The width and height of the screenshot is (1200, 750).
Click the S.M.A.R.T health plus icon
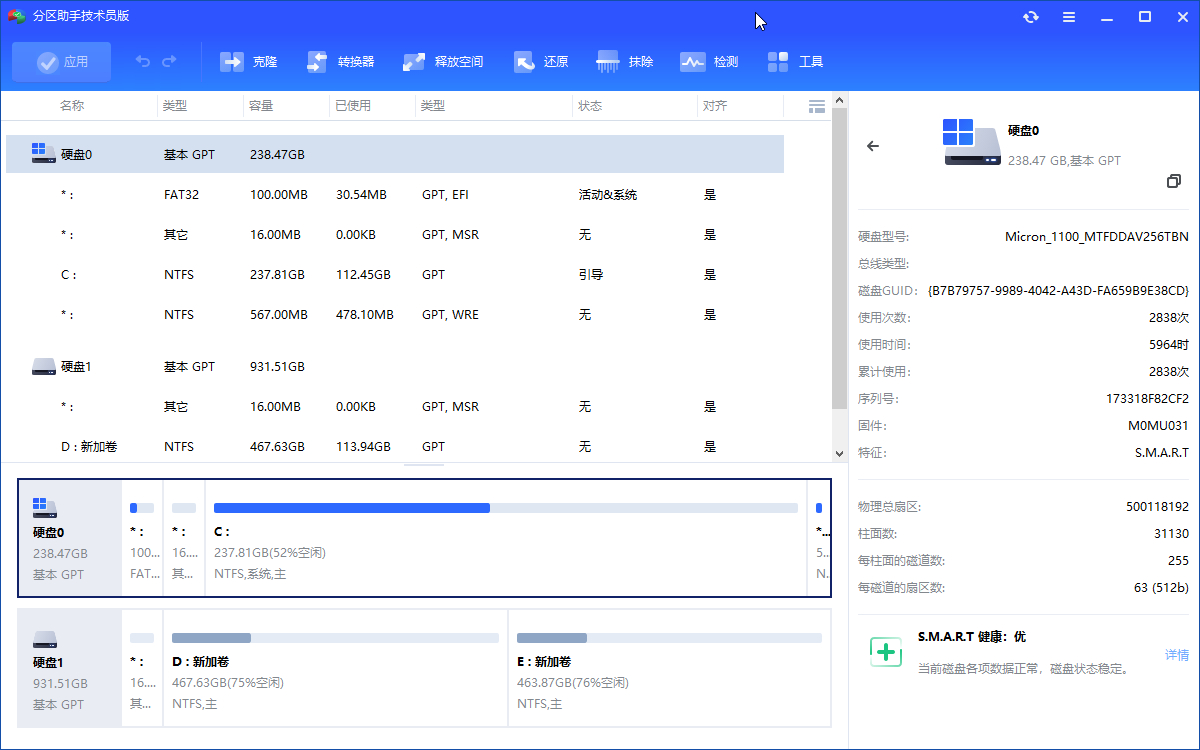pos(886,652)
